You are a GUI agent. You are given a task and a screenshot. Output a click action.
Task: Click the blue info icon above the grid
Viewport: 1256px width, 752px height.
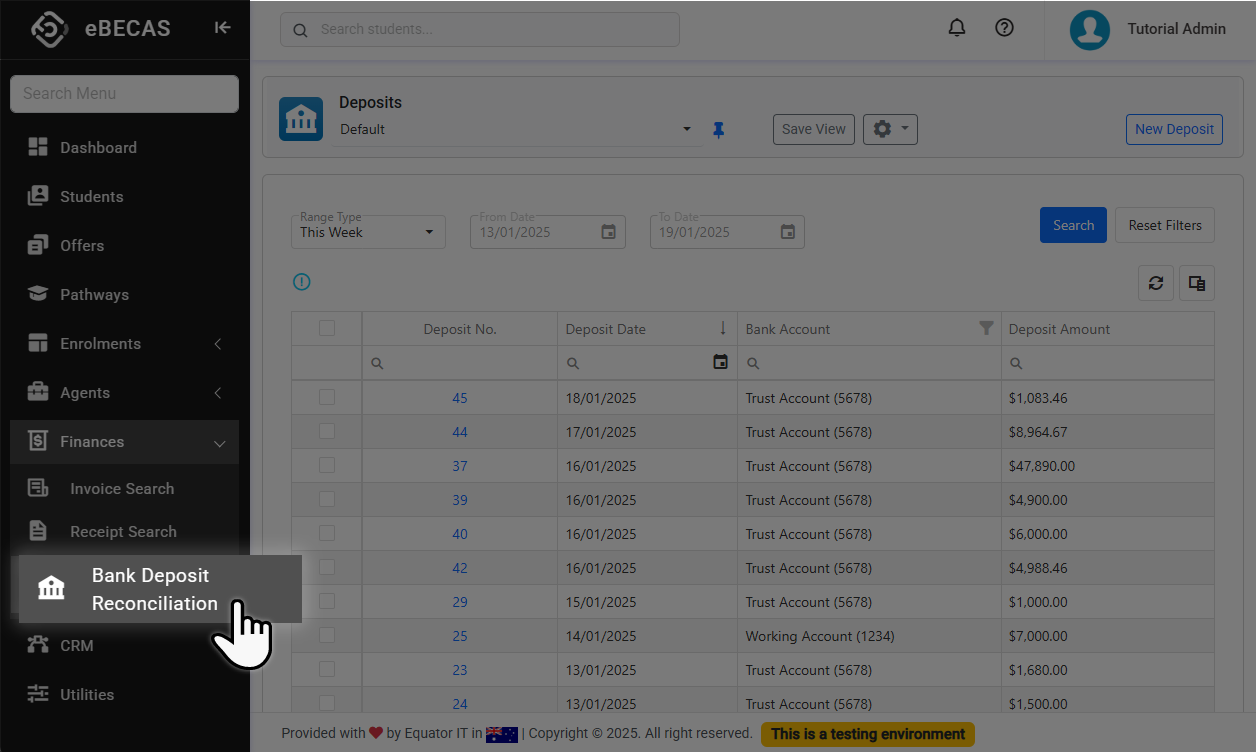pos(301,282)
